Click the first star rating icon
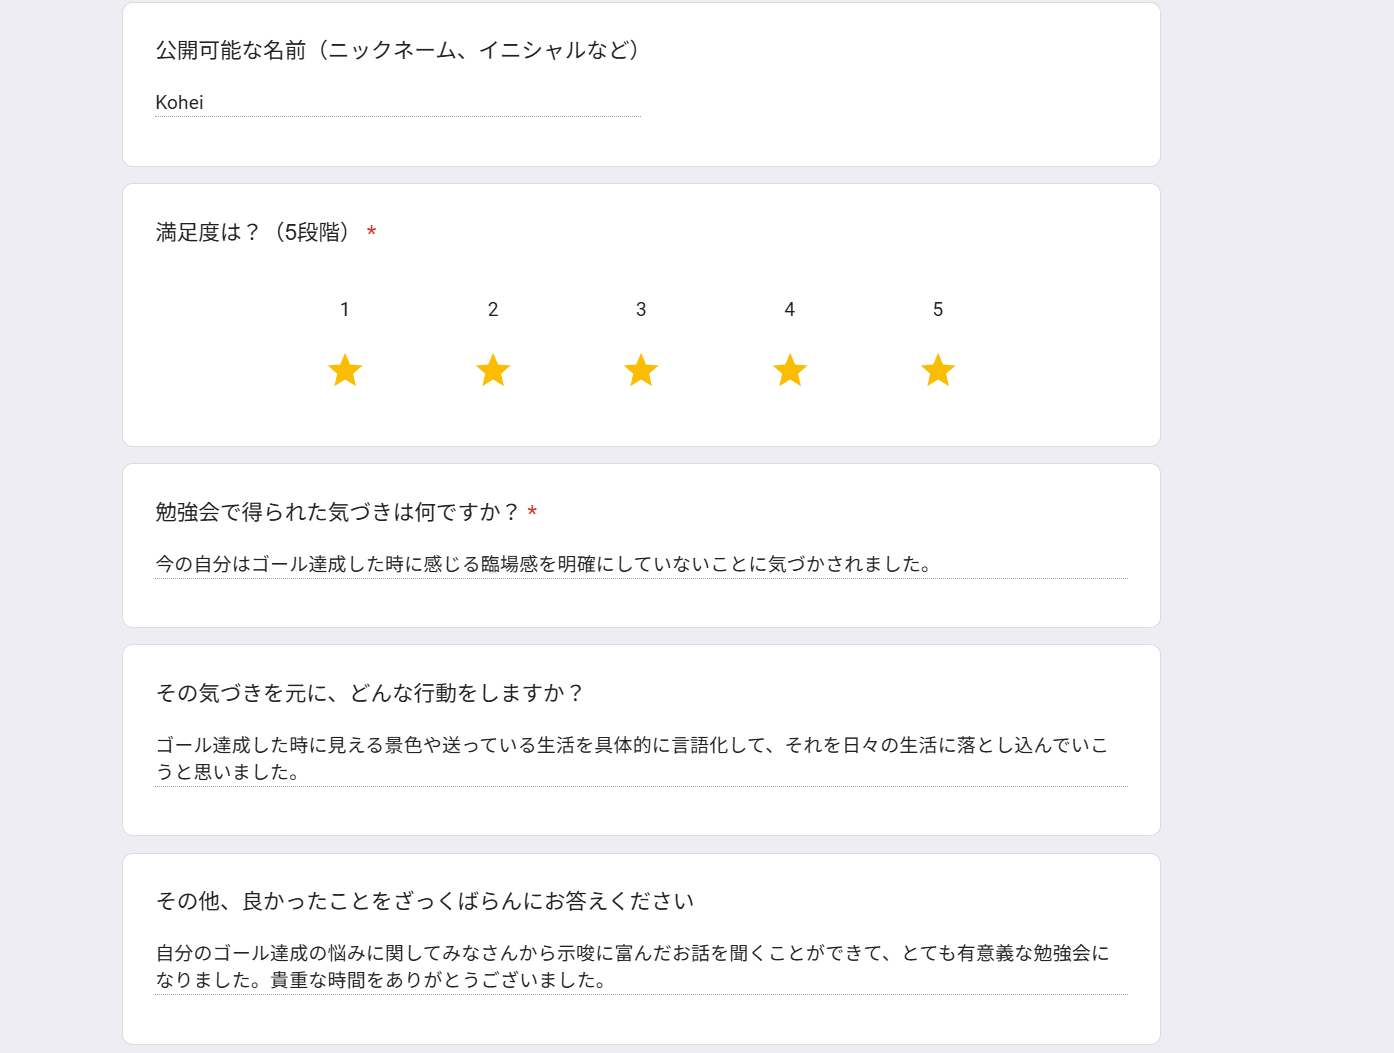This screenshot has width=1394, height=1053. point(345,371)
